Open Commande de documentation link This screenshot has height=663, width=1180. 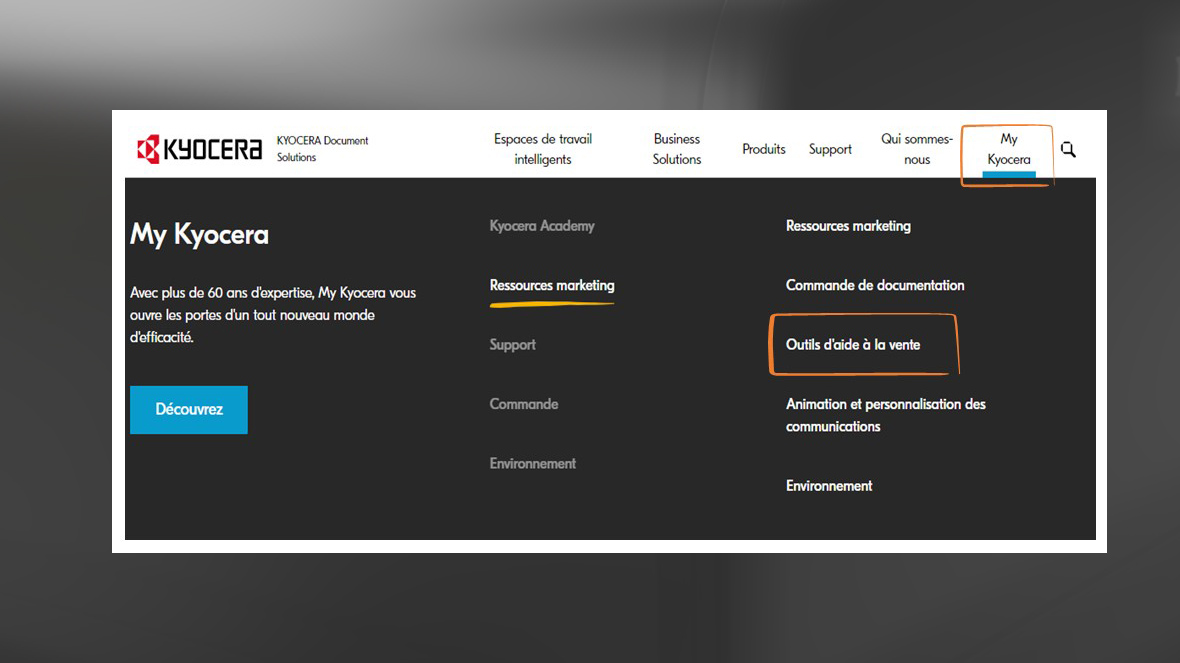[875, 286]
